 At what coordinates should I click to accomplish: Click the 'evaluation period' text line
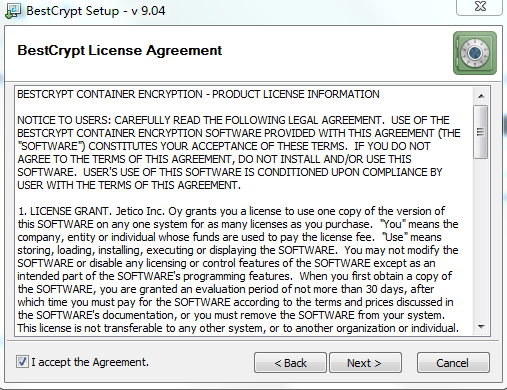click(226, 289)
